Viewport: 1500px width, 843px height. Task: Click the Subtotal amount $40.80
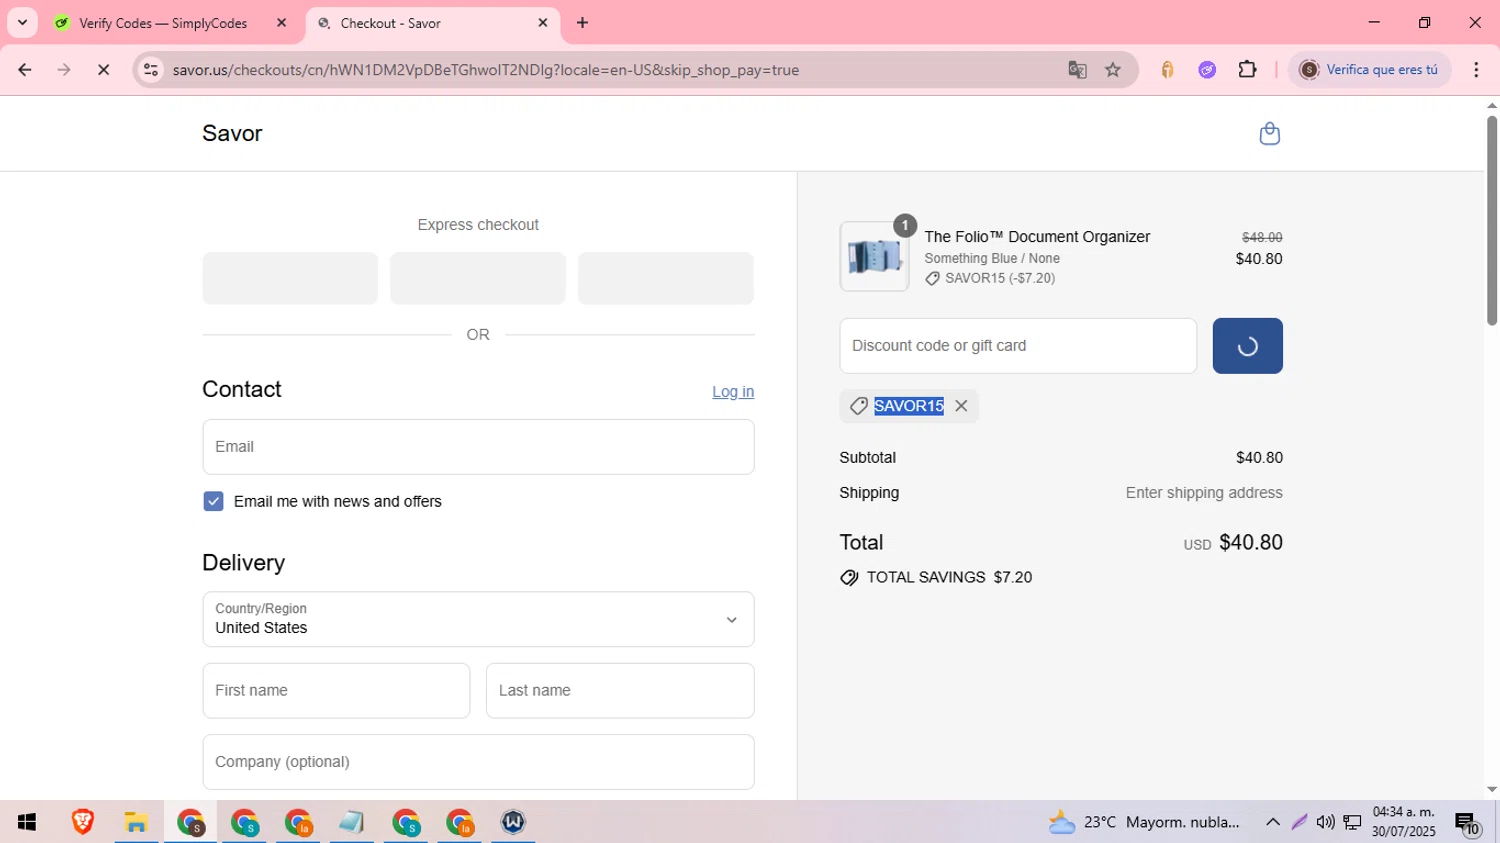pos(1259,458)
